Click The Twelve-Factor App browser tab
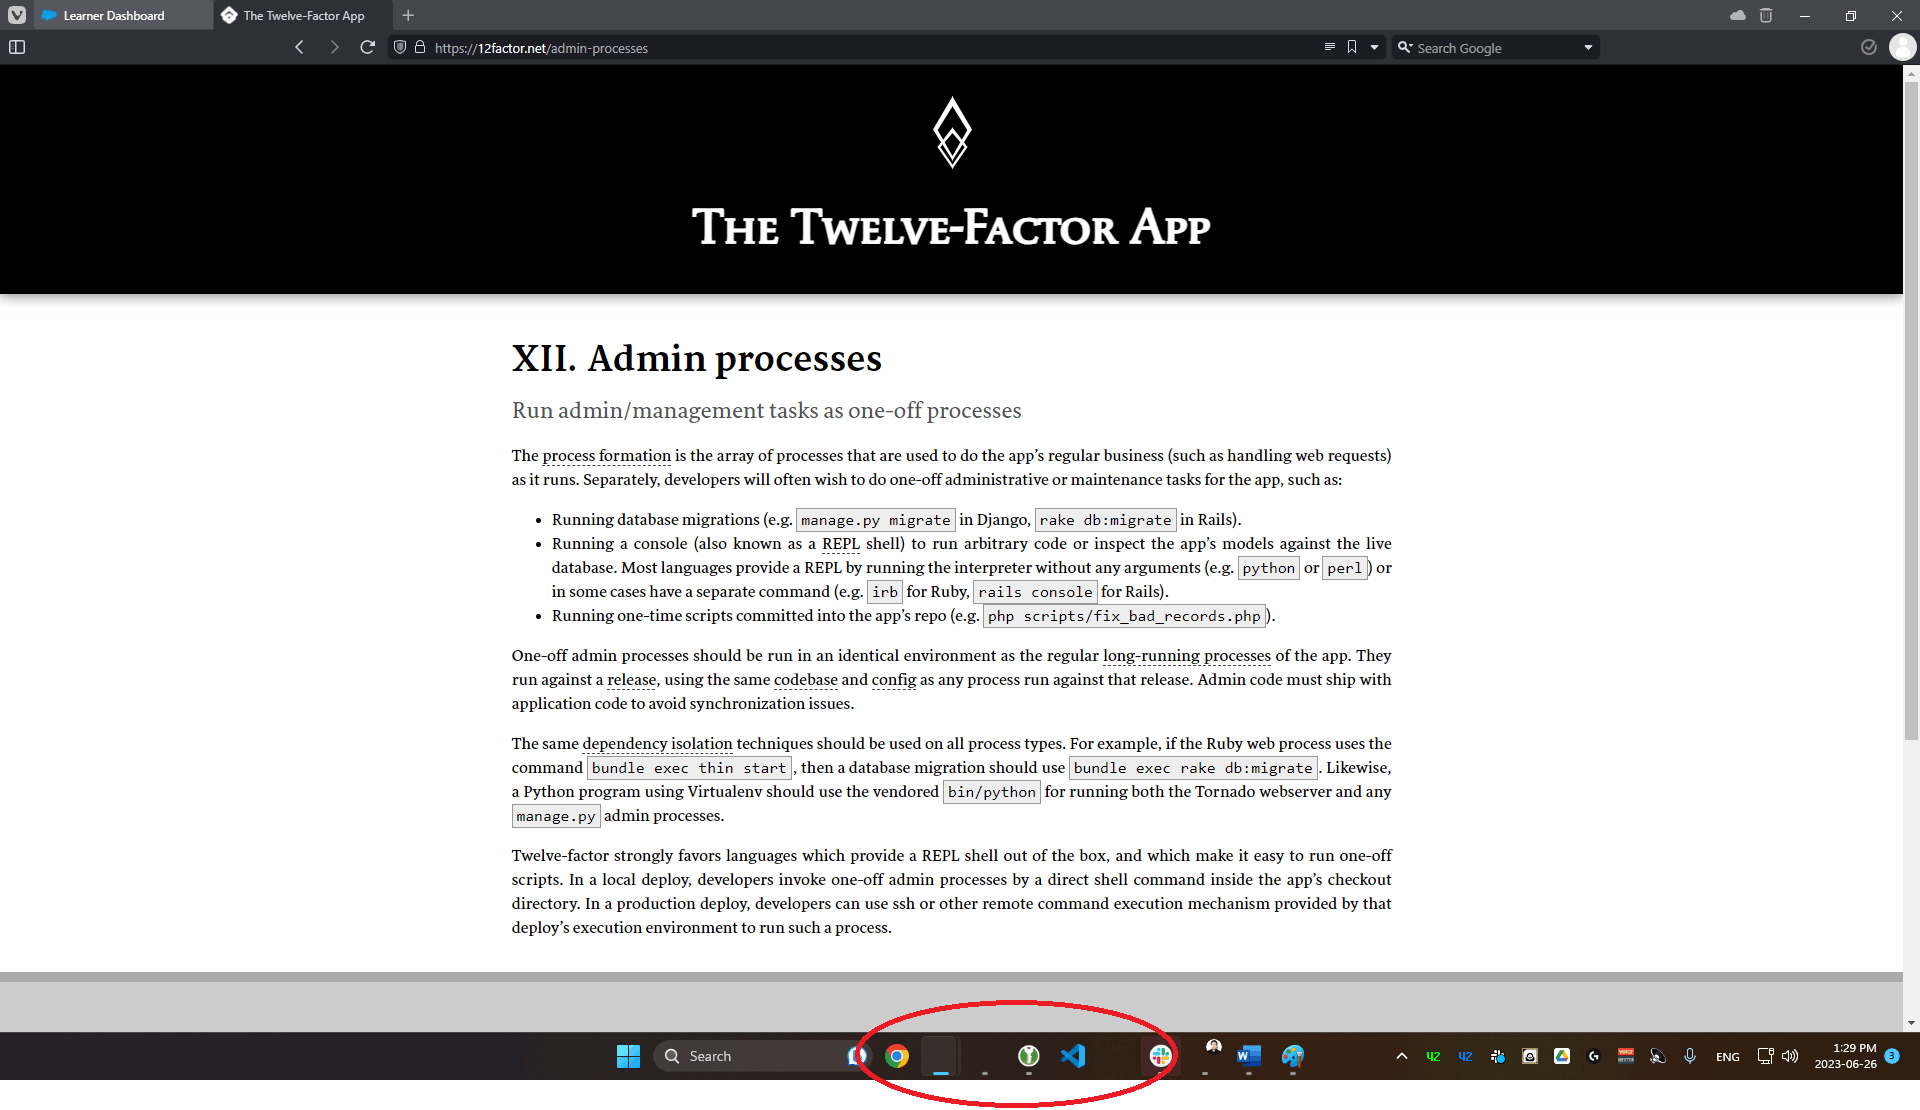Screen dimensions: 1920x1110 click(304, 15)
